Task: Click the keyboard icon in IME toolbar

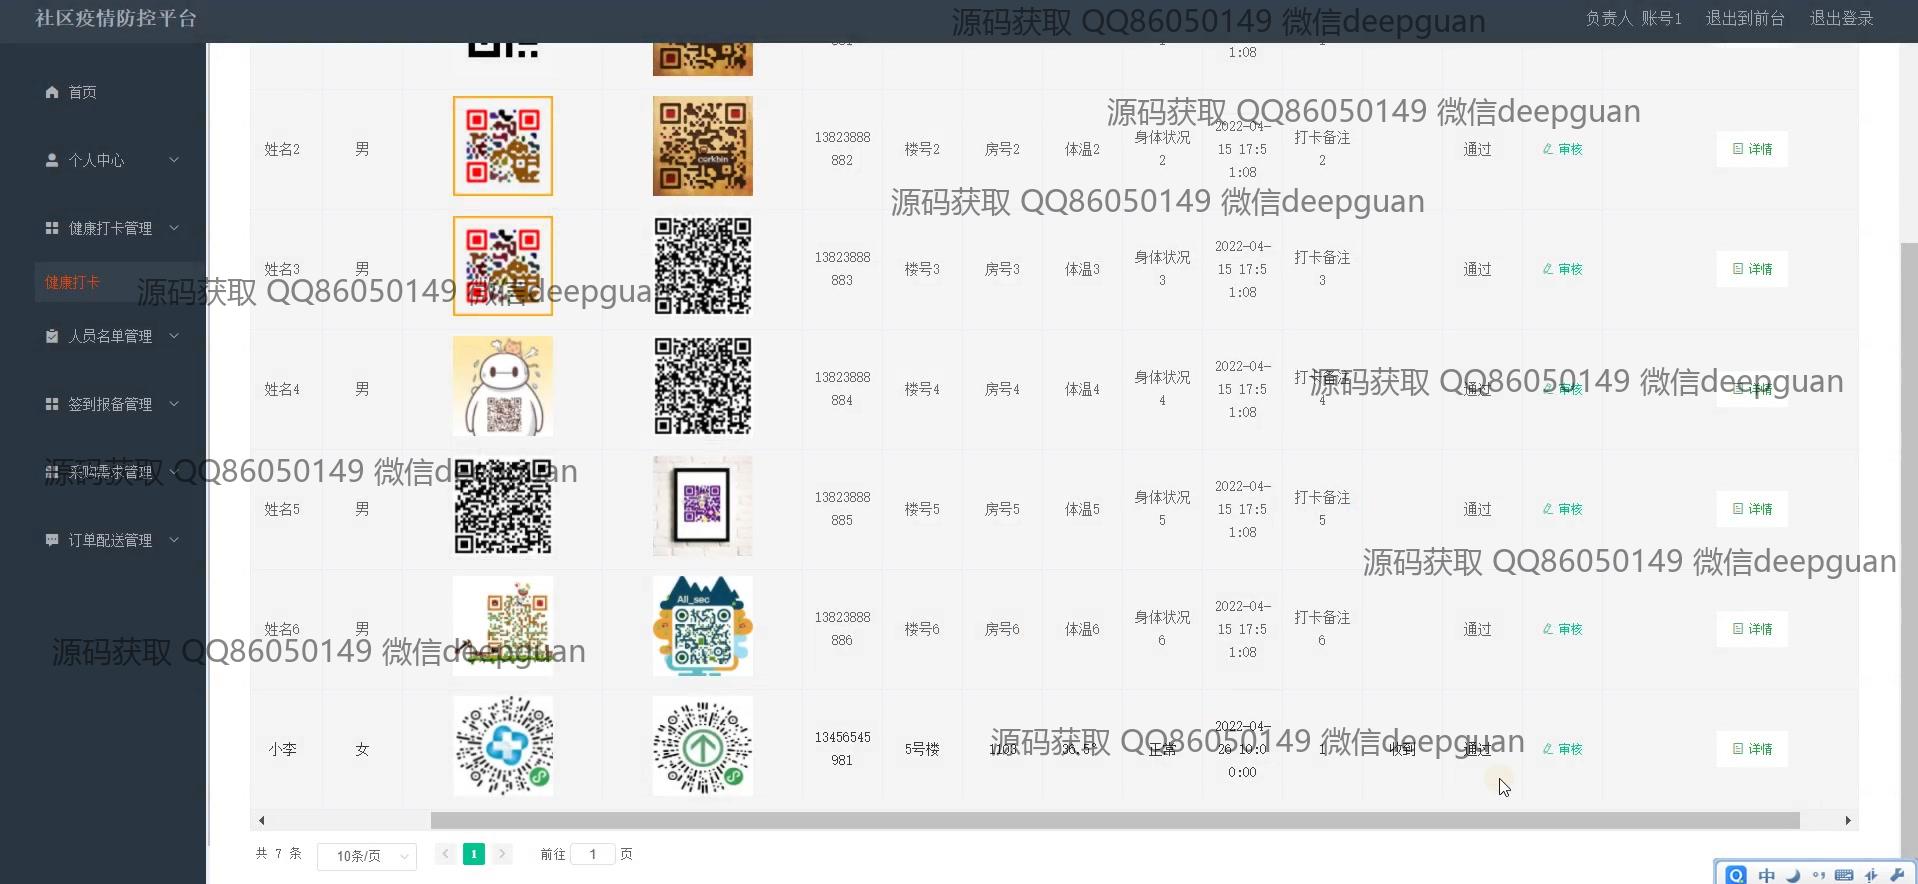Action: pos(1844,875)
